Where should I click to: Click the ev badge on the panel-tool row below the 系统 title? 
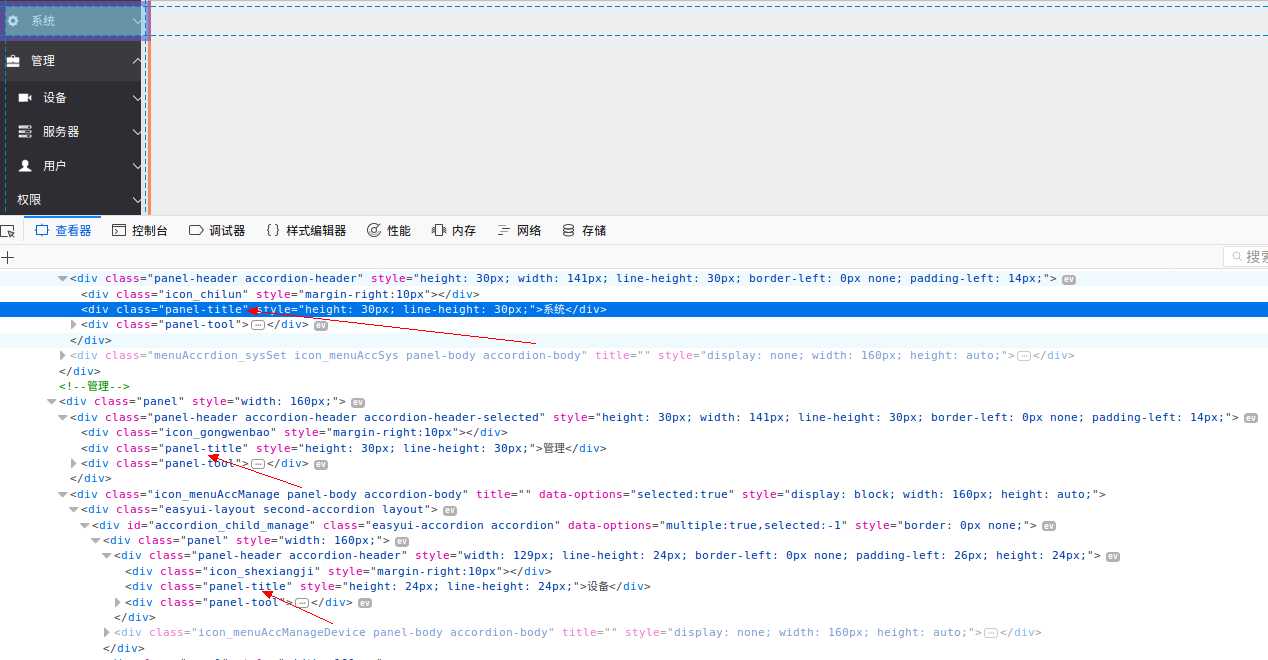pyautogui.click(x=321, y=326)
